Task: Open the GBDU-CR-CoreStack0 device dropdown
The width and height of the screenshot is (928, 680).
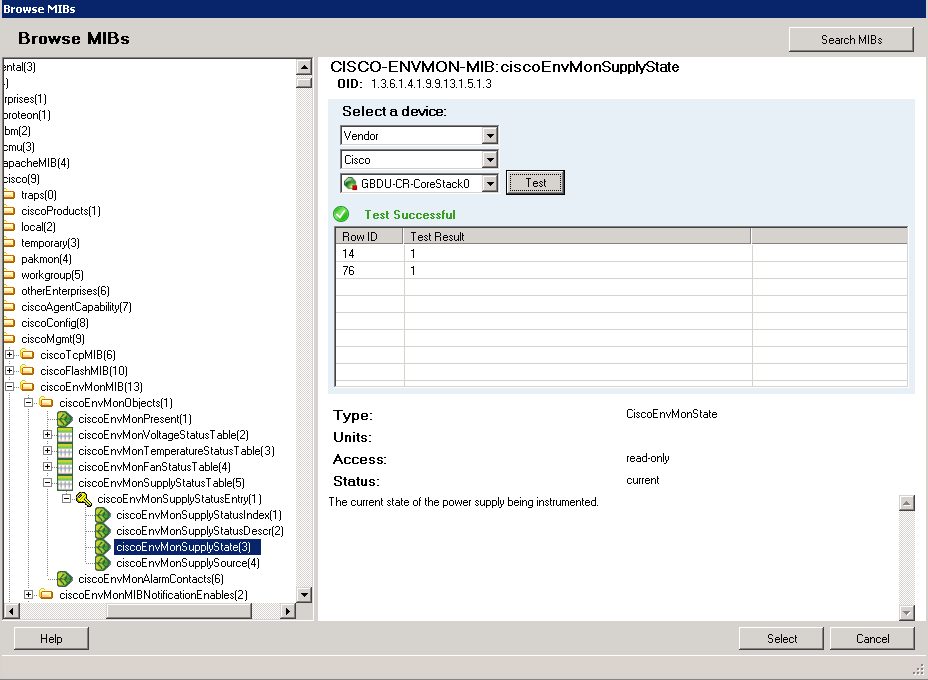Action: tap(489, 183)
